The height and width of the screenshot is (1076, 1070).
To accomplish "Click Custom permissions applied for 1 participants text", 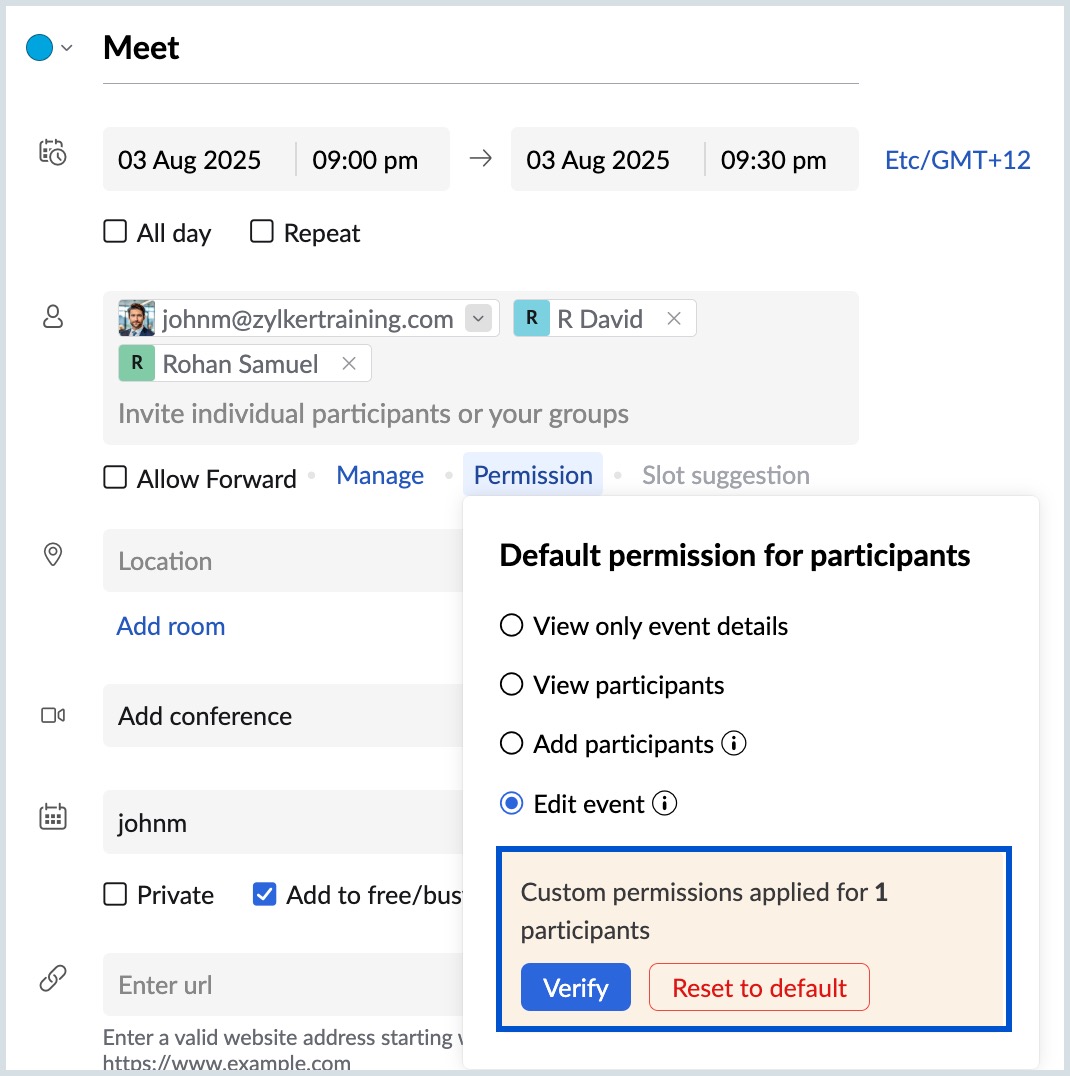I will pyautogui.click(x=704, y=911).
